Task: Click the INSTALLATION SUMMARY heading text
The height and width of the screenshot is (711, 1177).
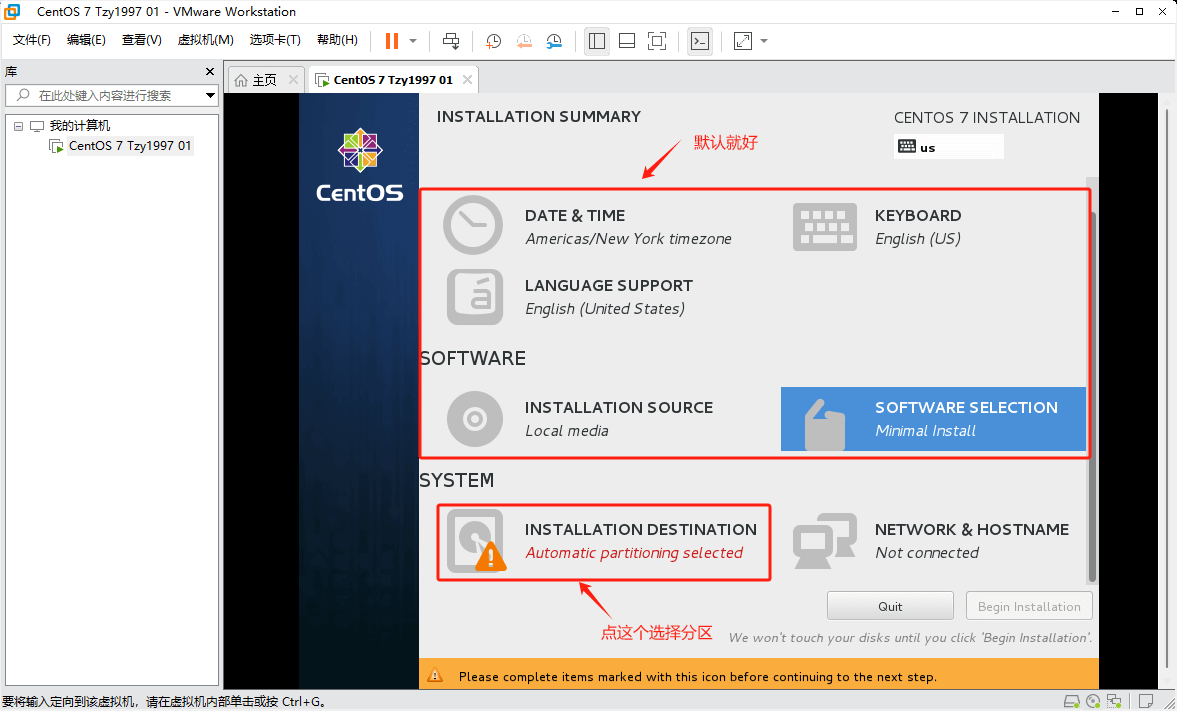Action: pos(539,116)
